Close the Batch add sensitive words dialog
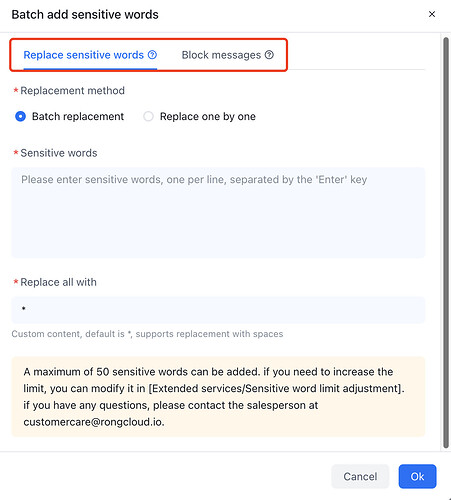Viewport: 451px width, 500px height. tap(432, 14)
